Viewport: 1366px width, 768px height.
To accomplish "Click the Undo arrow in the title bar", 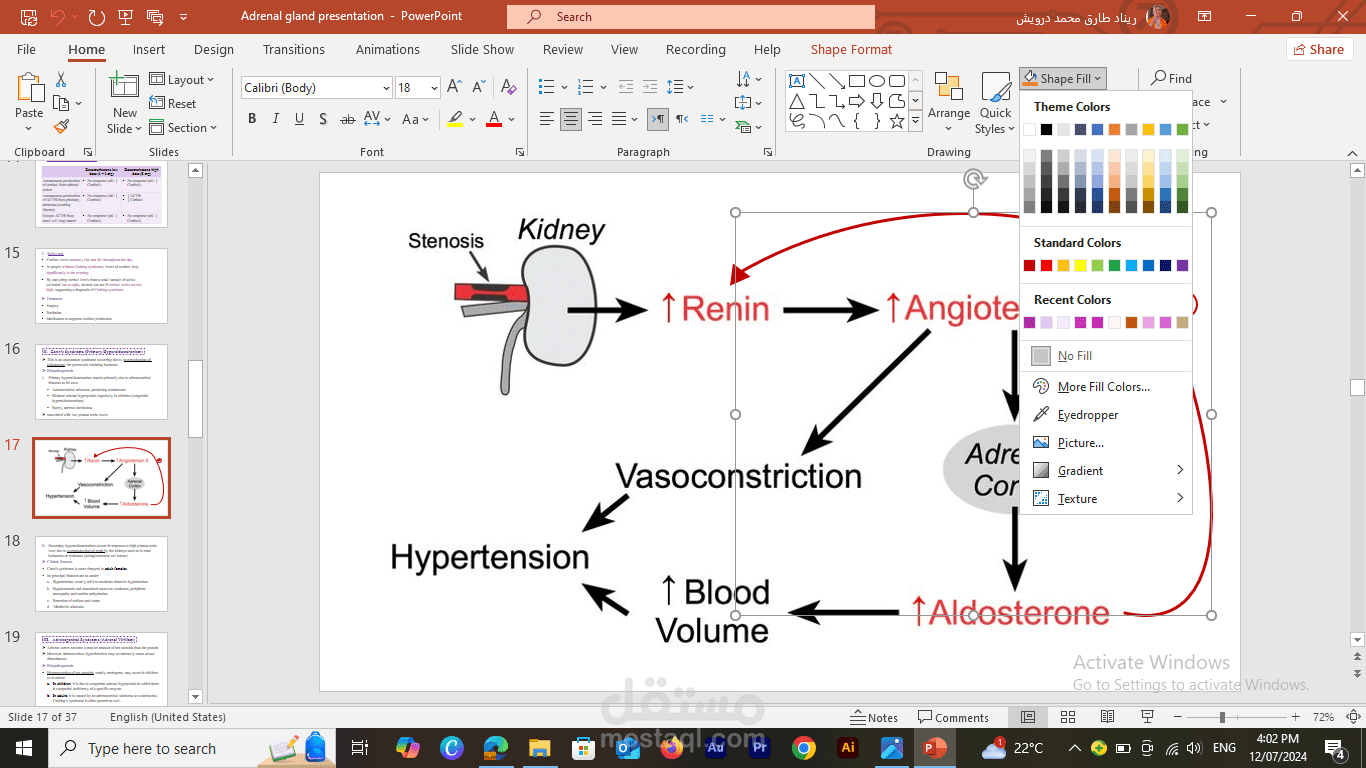I will 57,17.
